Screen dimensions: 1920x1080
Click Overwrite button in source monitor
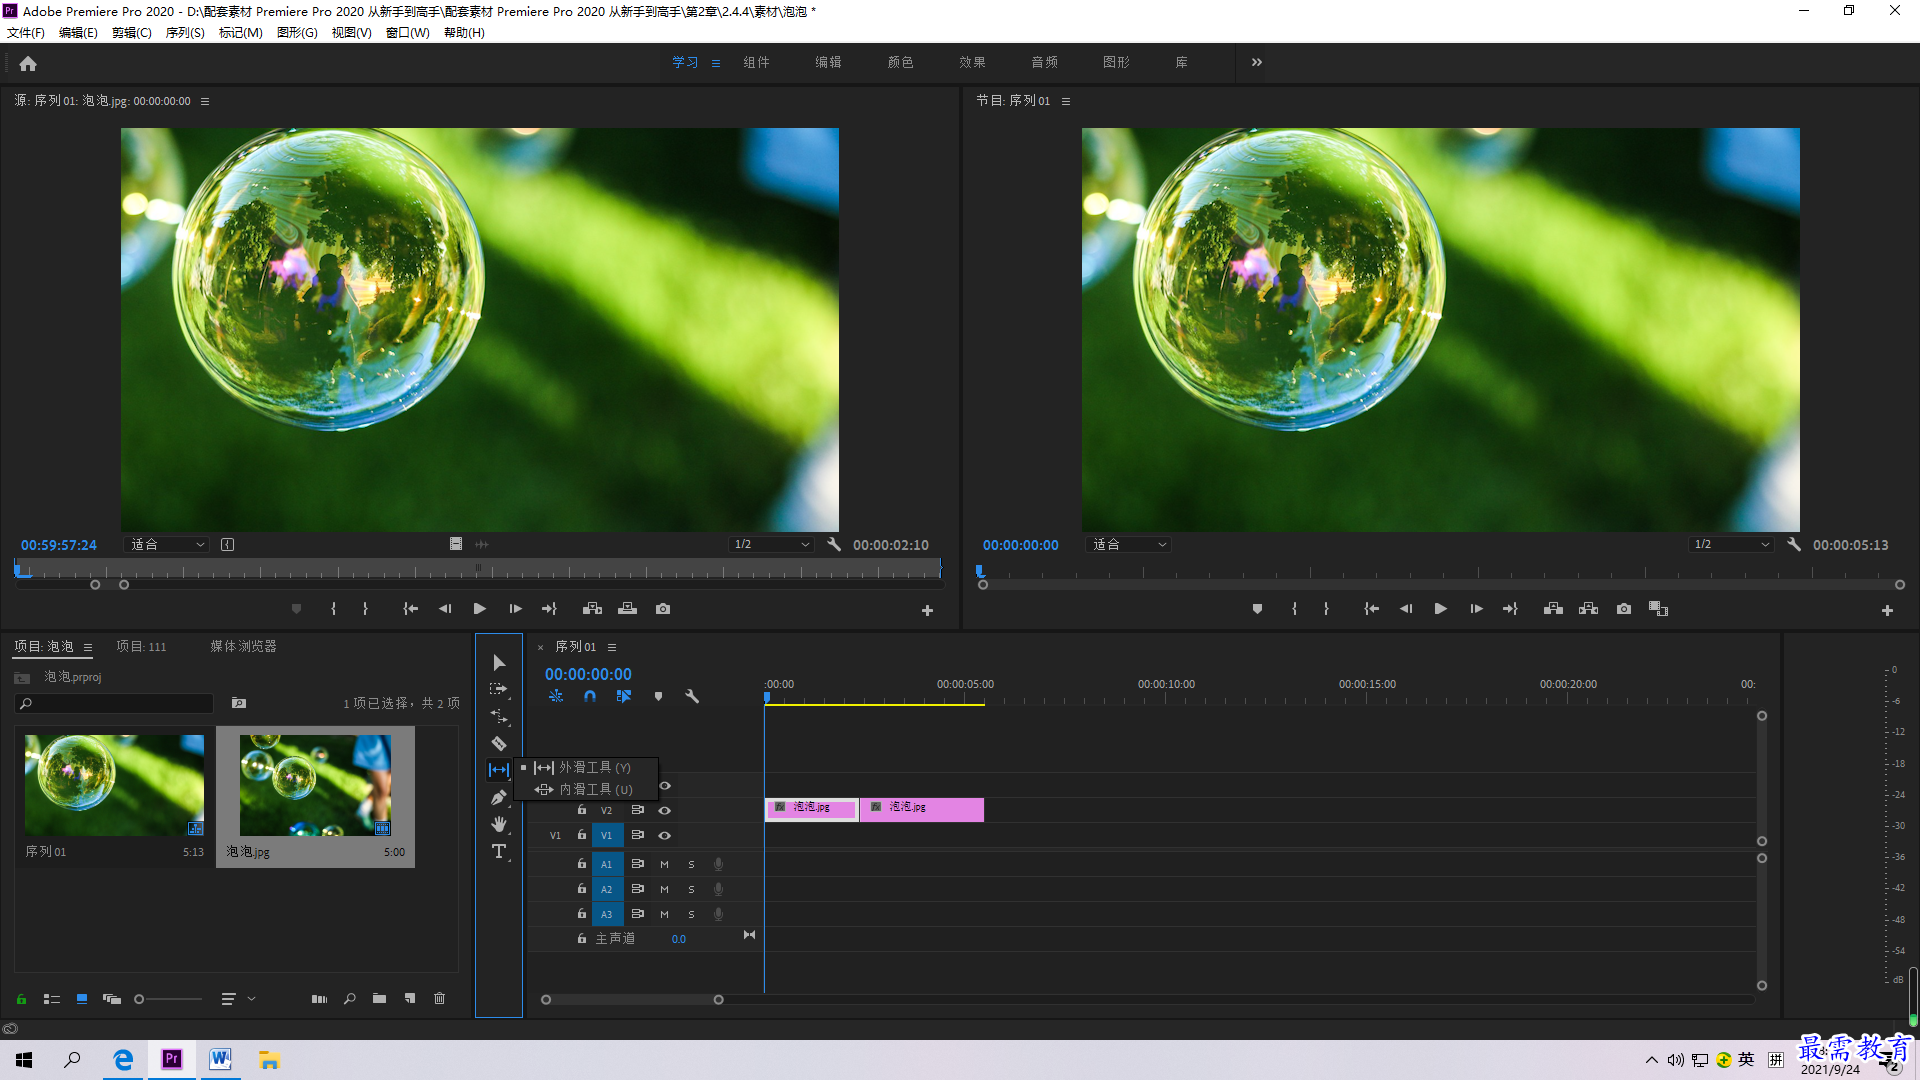tap(628, 609)
